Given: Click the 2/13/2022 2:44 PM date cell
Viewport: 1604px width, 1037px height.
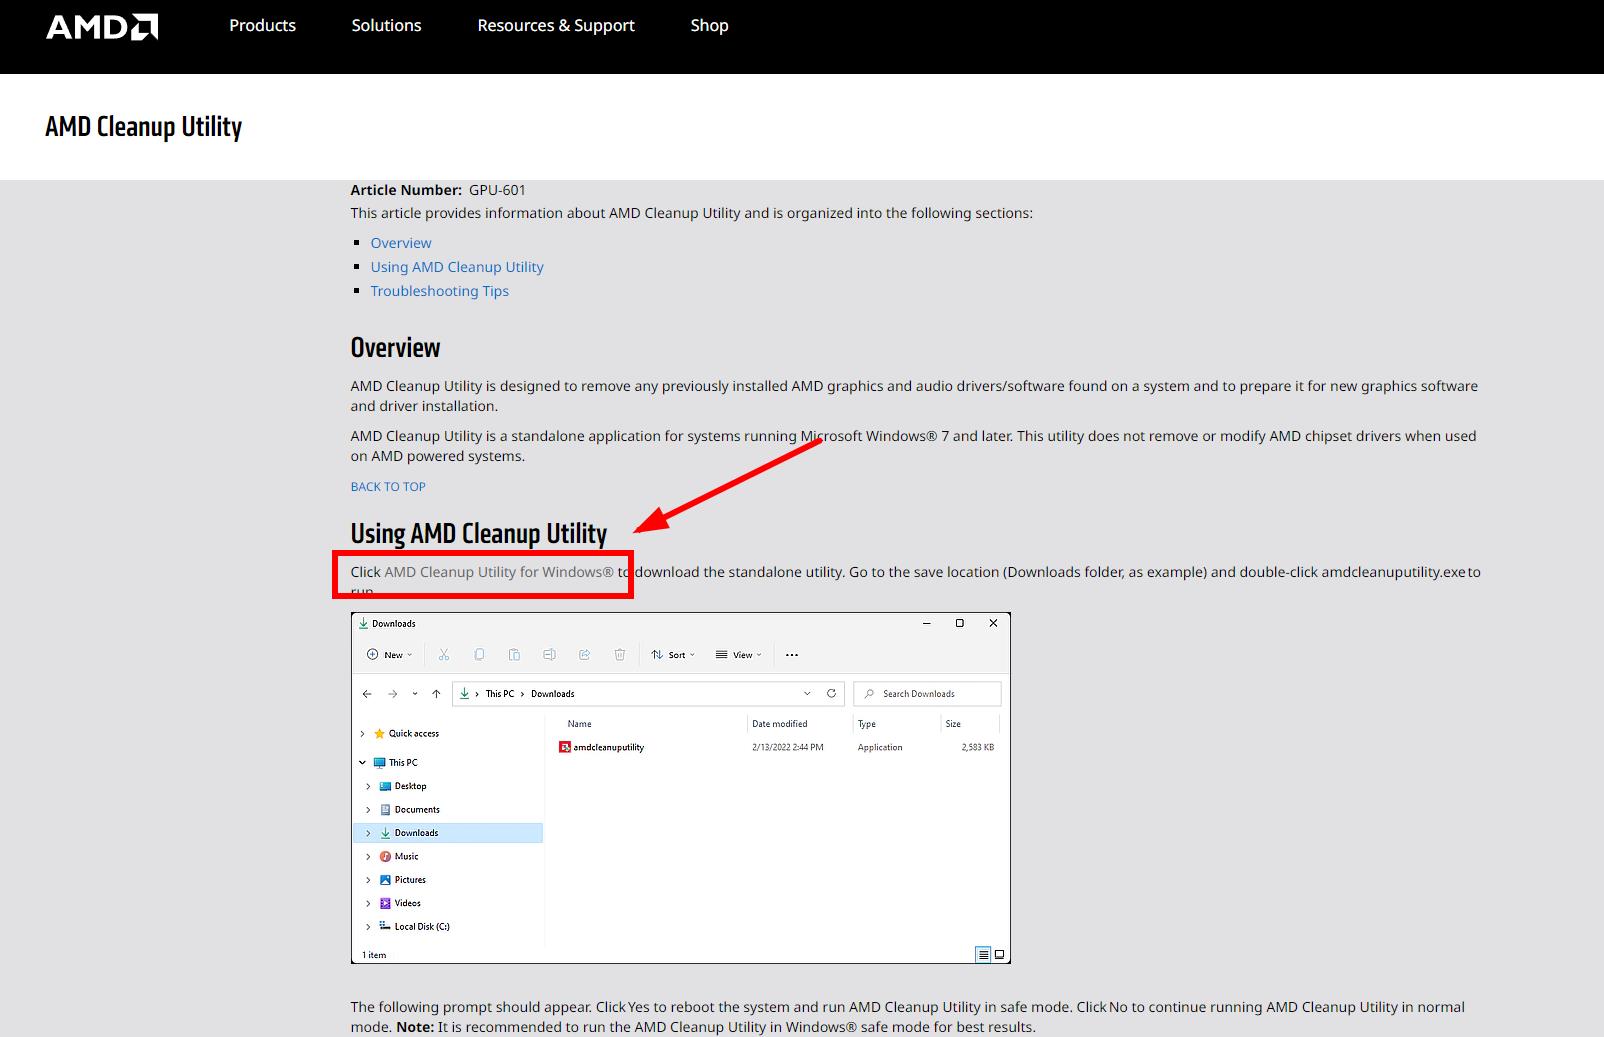Looking at the screenshot, I should click(788, 747).
